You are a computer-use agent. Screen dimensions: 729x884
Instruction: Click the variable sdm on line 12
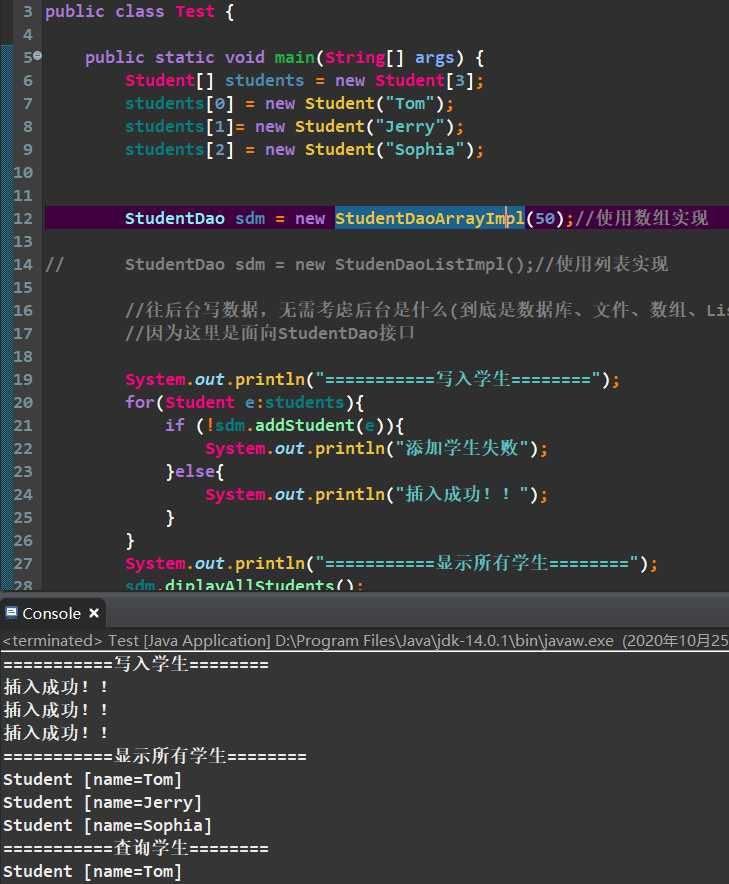click(250, 219)
